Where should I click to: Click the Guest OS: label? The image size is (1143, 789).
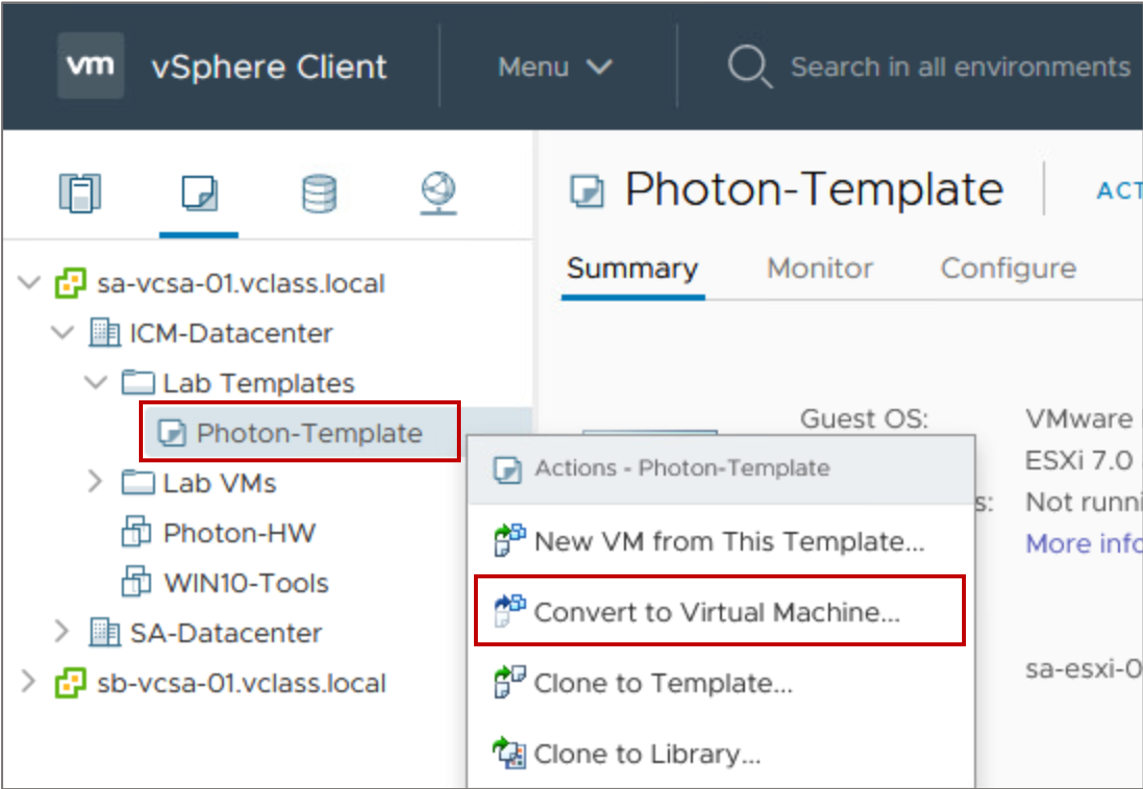point(864,419)
